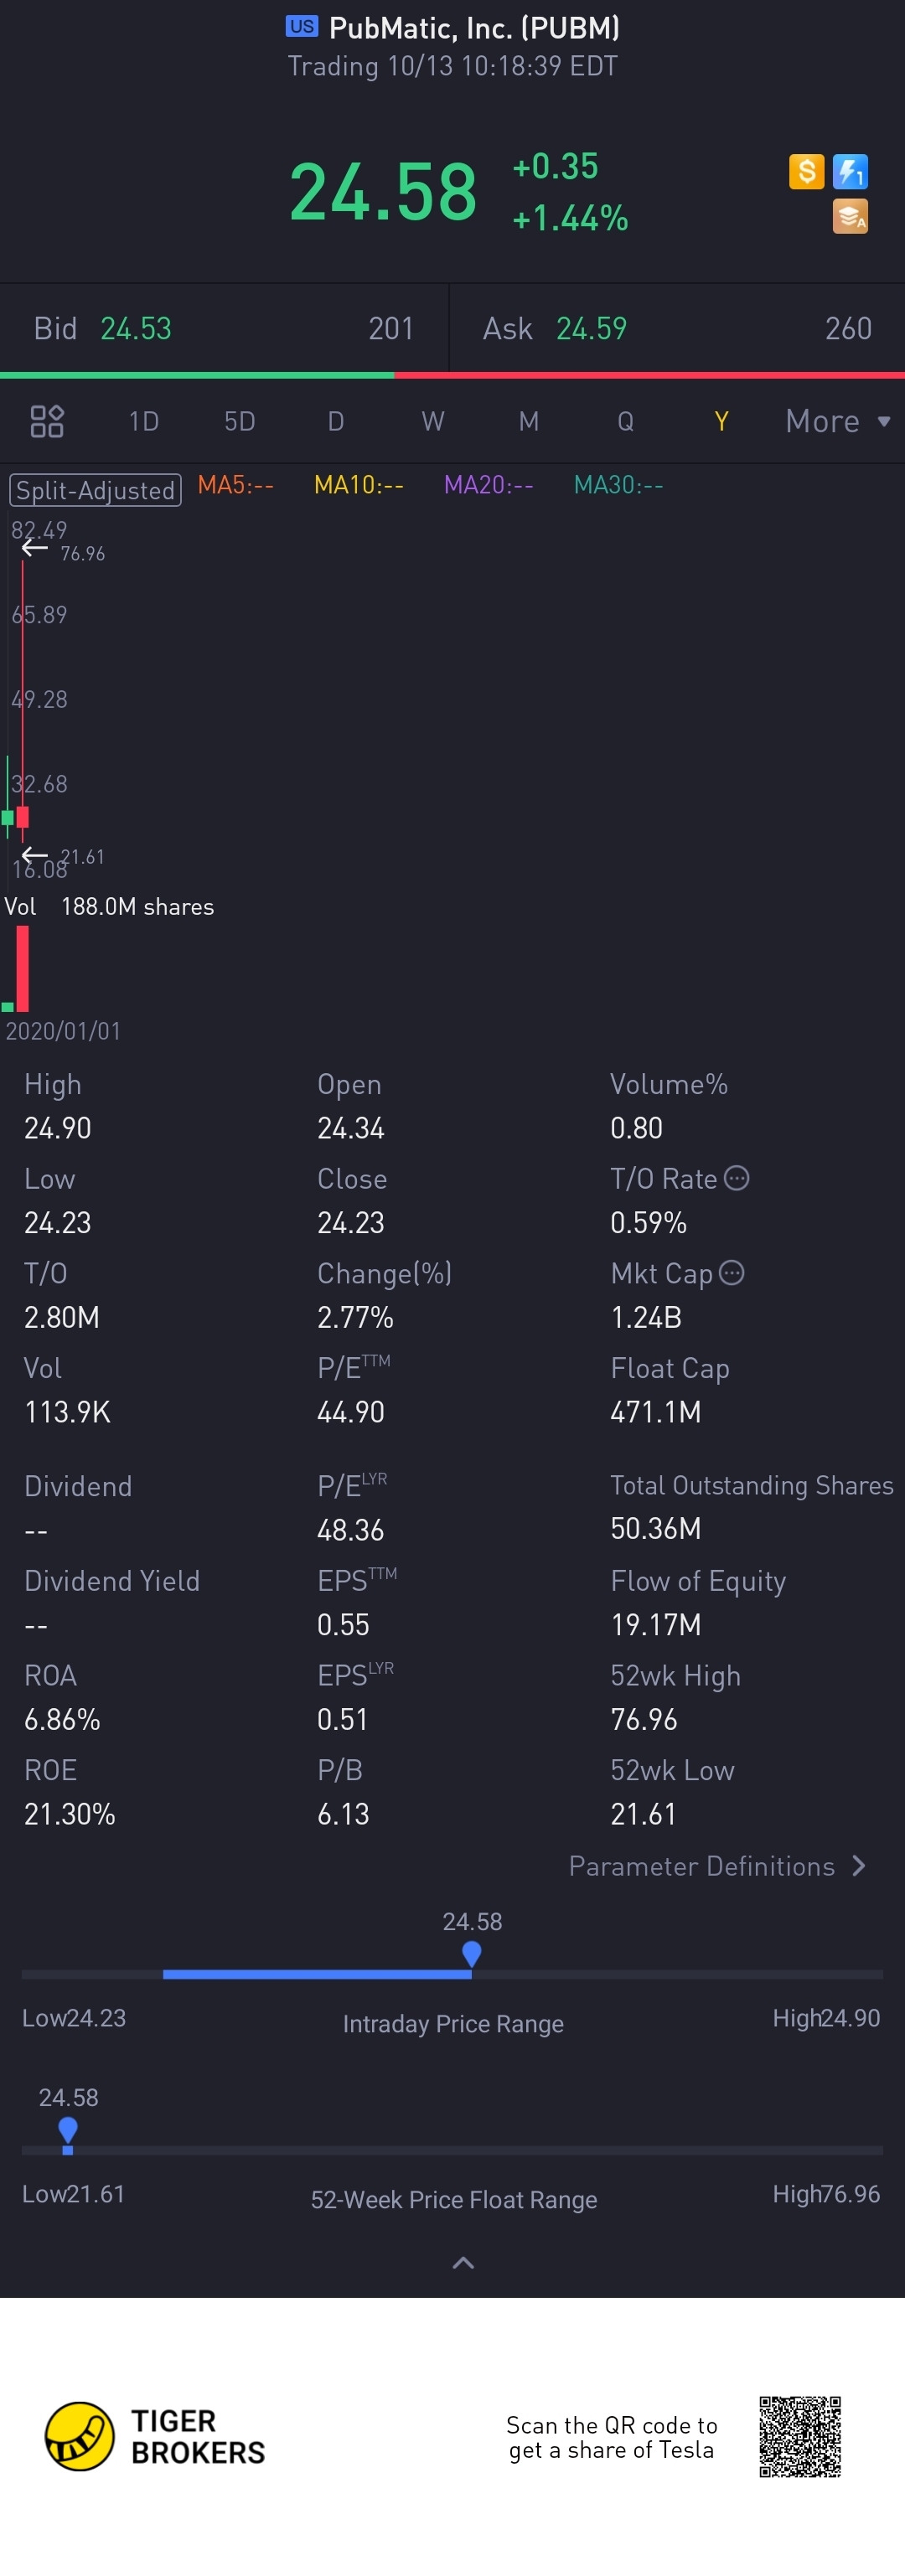
Task: Expand the More timeframe dropdown
Action: [838, 421]
